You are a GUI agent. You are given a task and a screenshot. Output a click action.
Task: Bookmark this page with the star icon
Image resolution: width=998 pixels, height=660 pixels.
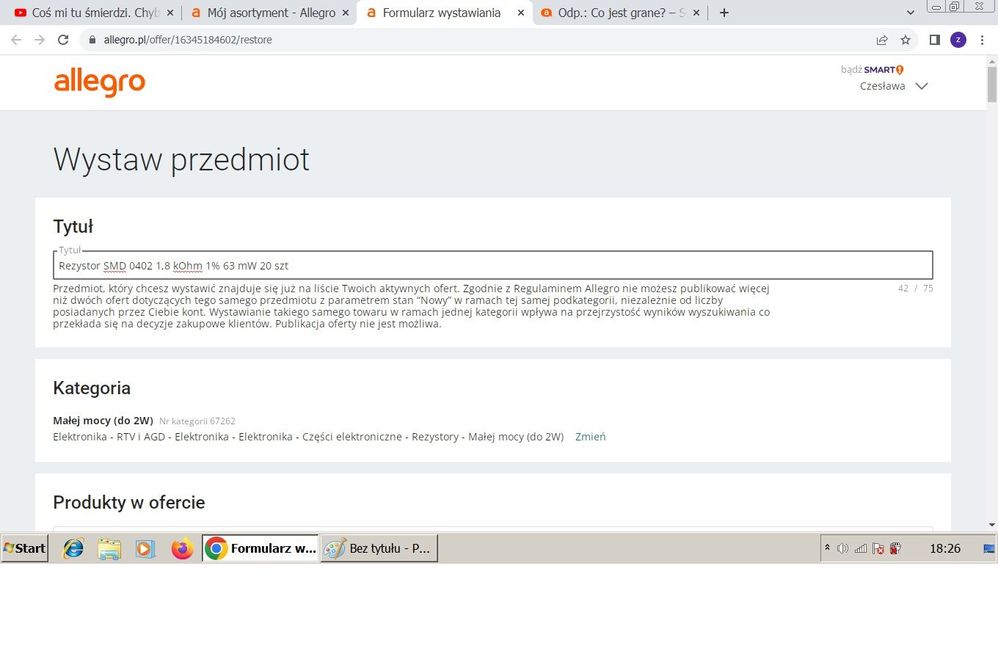[905, 40]
